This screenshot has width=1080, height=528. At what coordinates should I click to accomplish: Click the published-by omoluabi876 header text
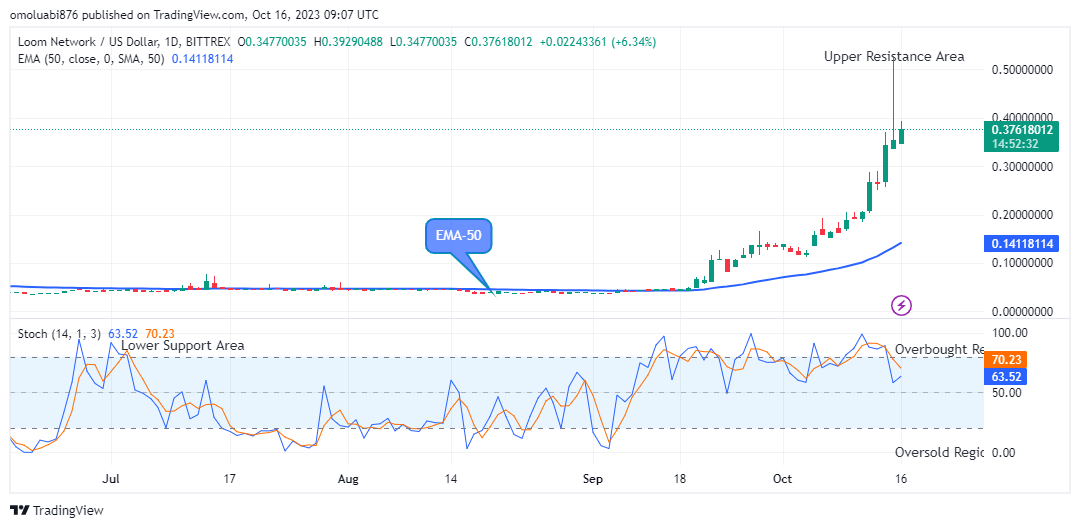tap(194, 14)
